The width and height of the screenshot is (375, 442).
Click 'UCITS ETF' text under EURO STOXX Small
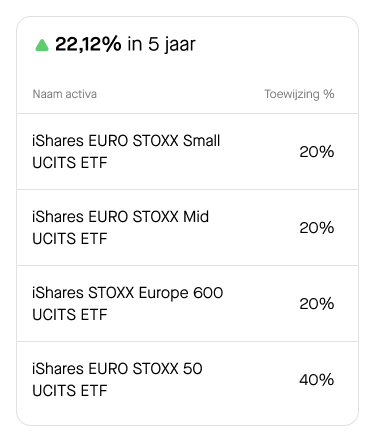click(x=70, y=163)
